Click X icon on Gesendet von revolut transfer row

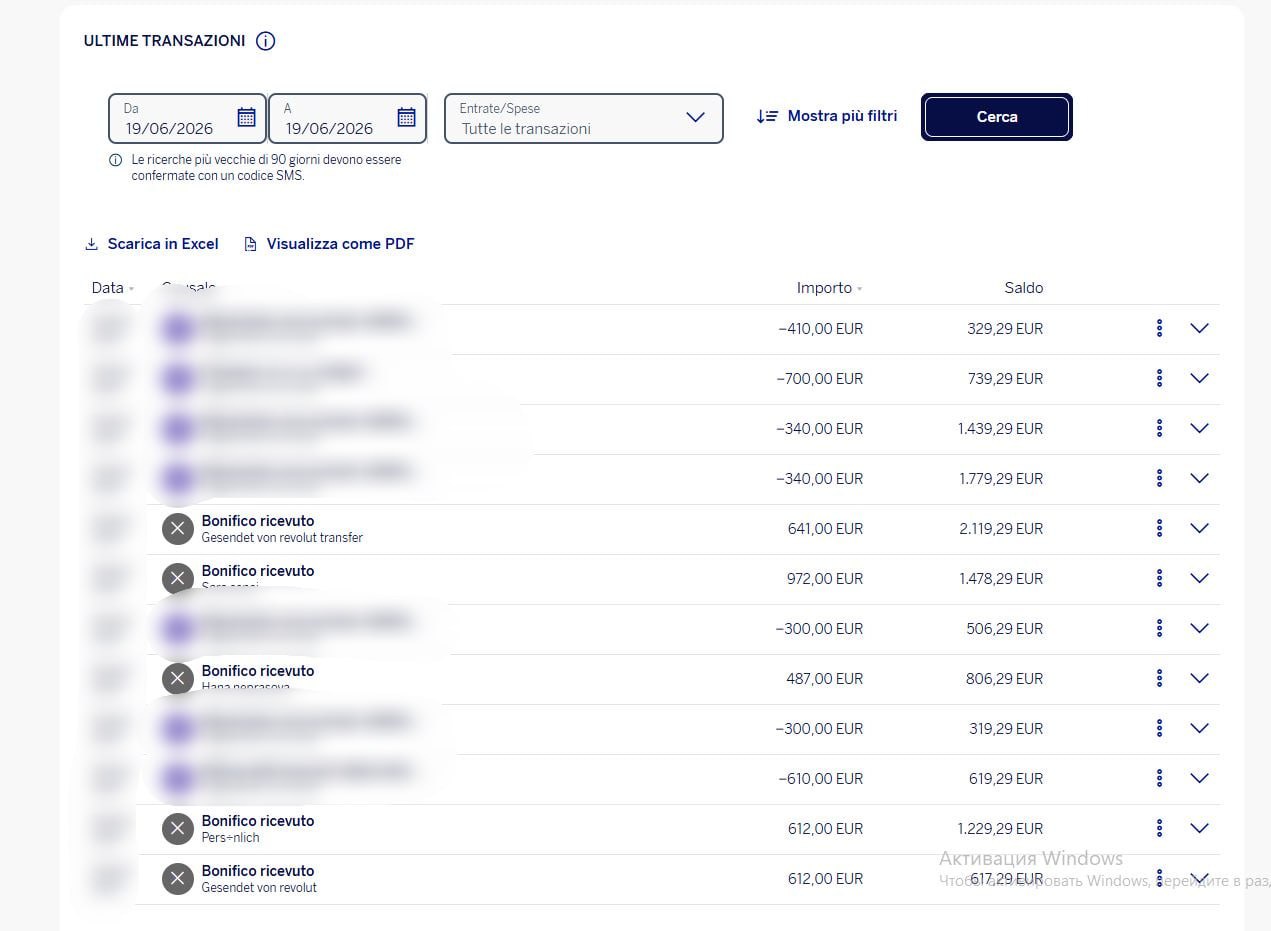[178, 528]
